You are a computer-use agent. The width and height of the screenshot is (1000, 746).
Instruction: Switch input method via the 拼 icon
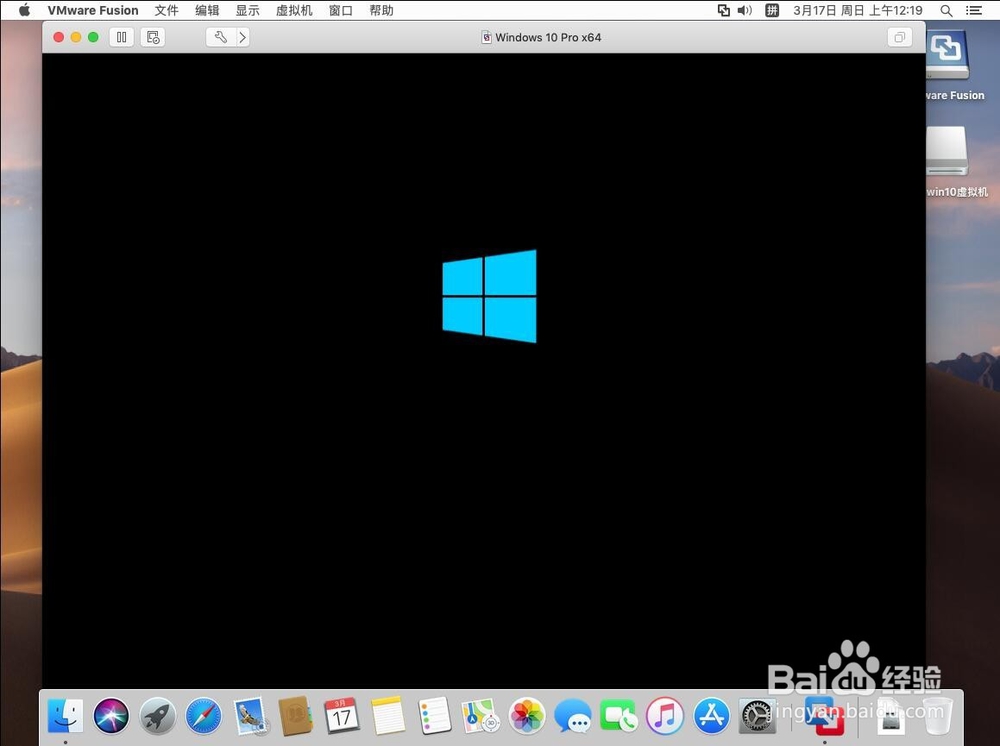click(772, 10)
